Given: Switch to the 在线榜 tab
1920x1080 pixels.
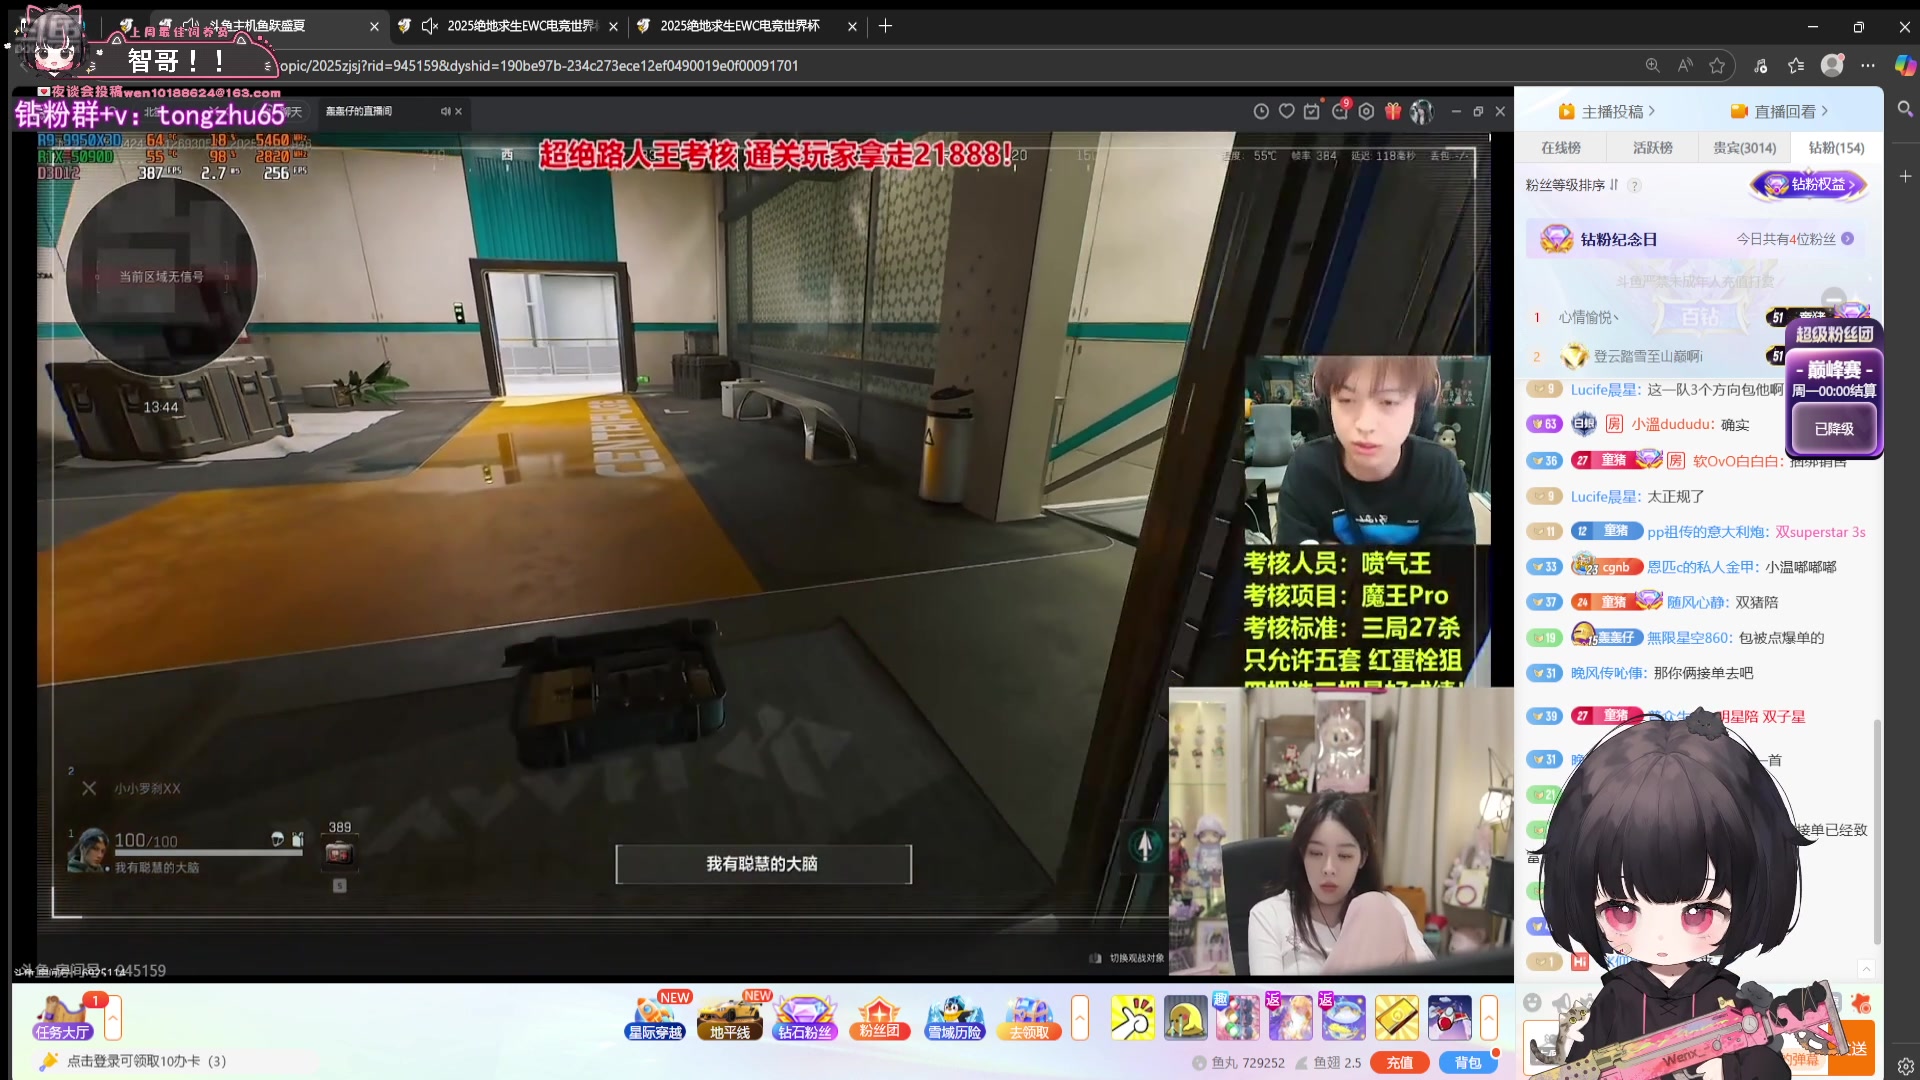Looking at the screenshot, I should [x=1560, y=147].
